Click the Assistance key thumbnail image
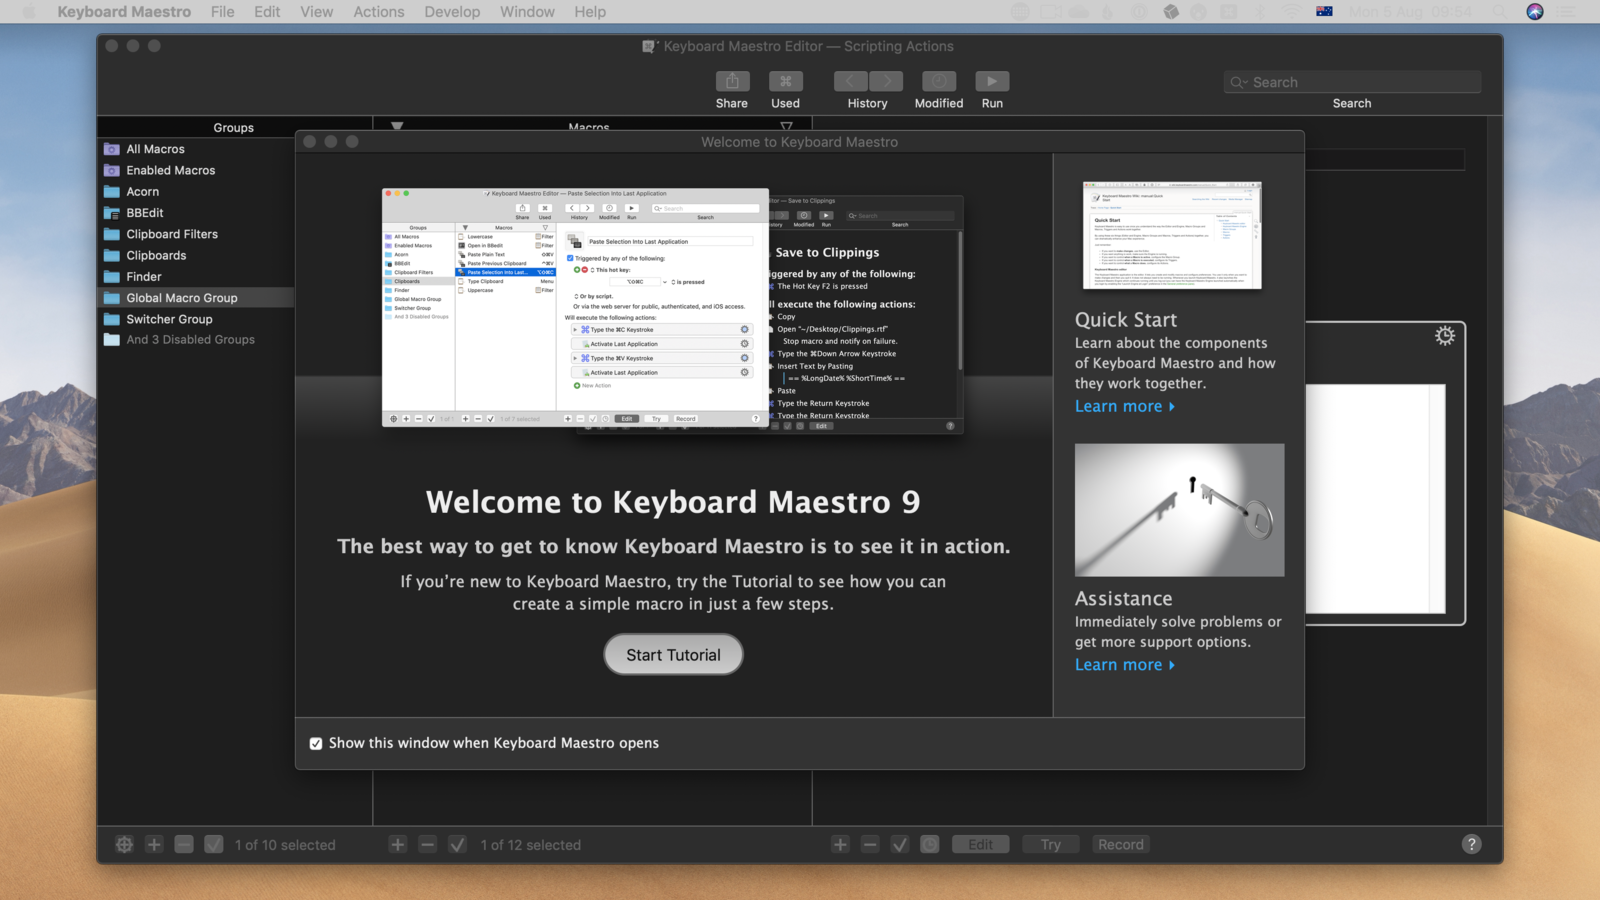 (x=1179, y=510)
